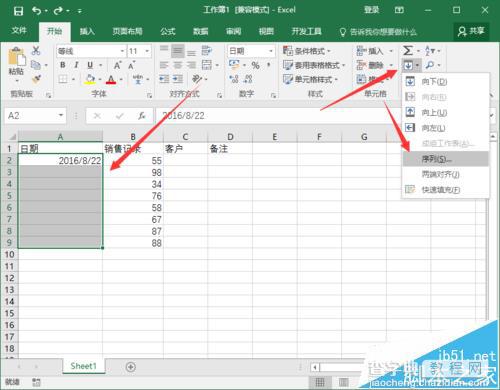Open the 套用表格格式 dropdown
Image resolution: width=500 pixels, height=390 pixels.
tap(314, 65)
